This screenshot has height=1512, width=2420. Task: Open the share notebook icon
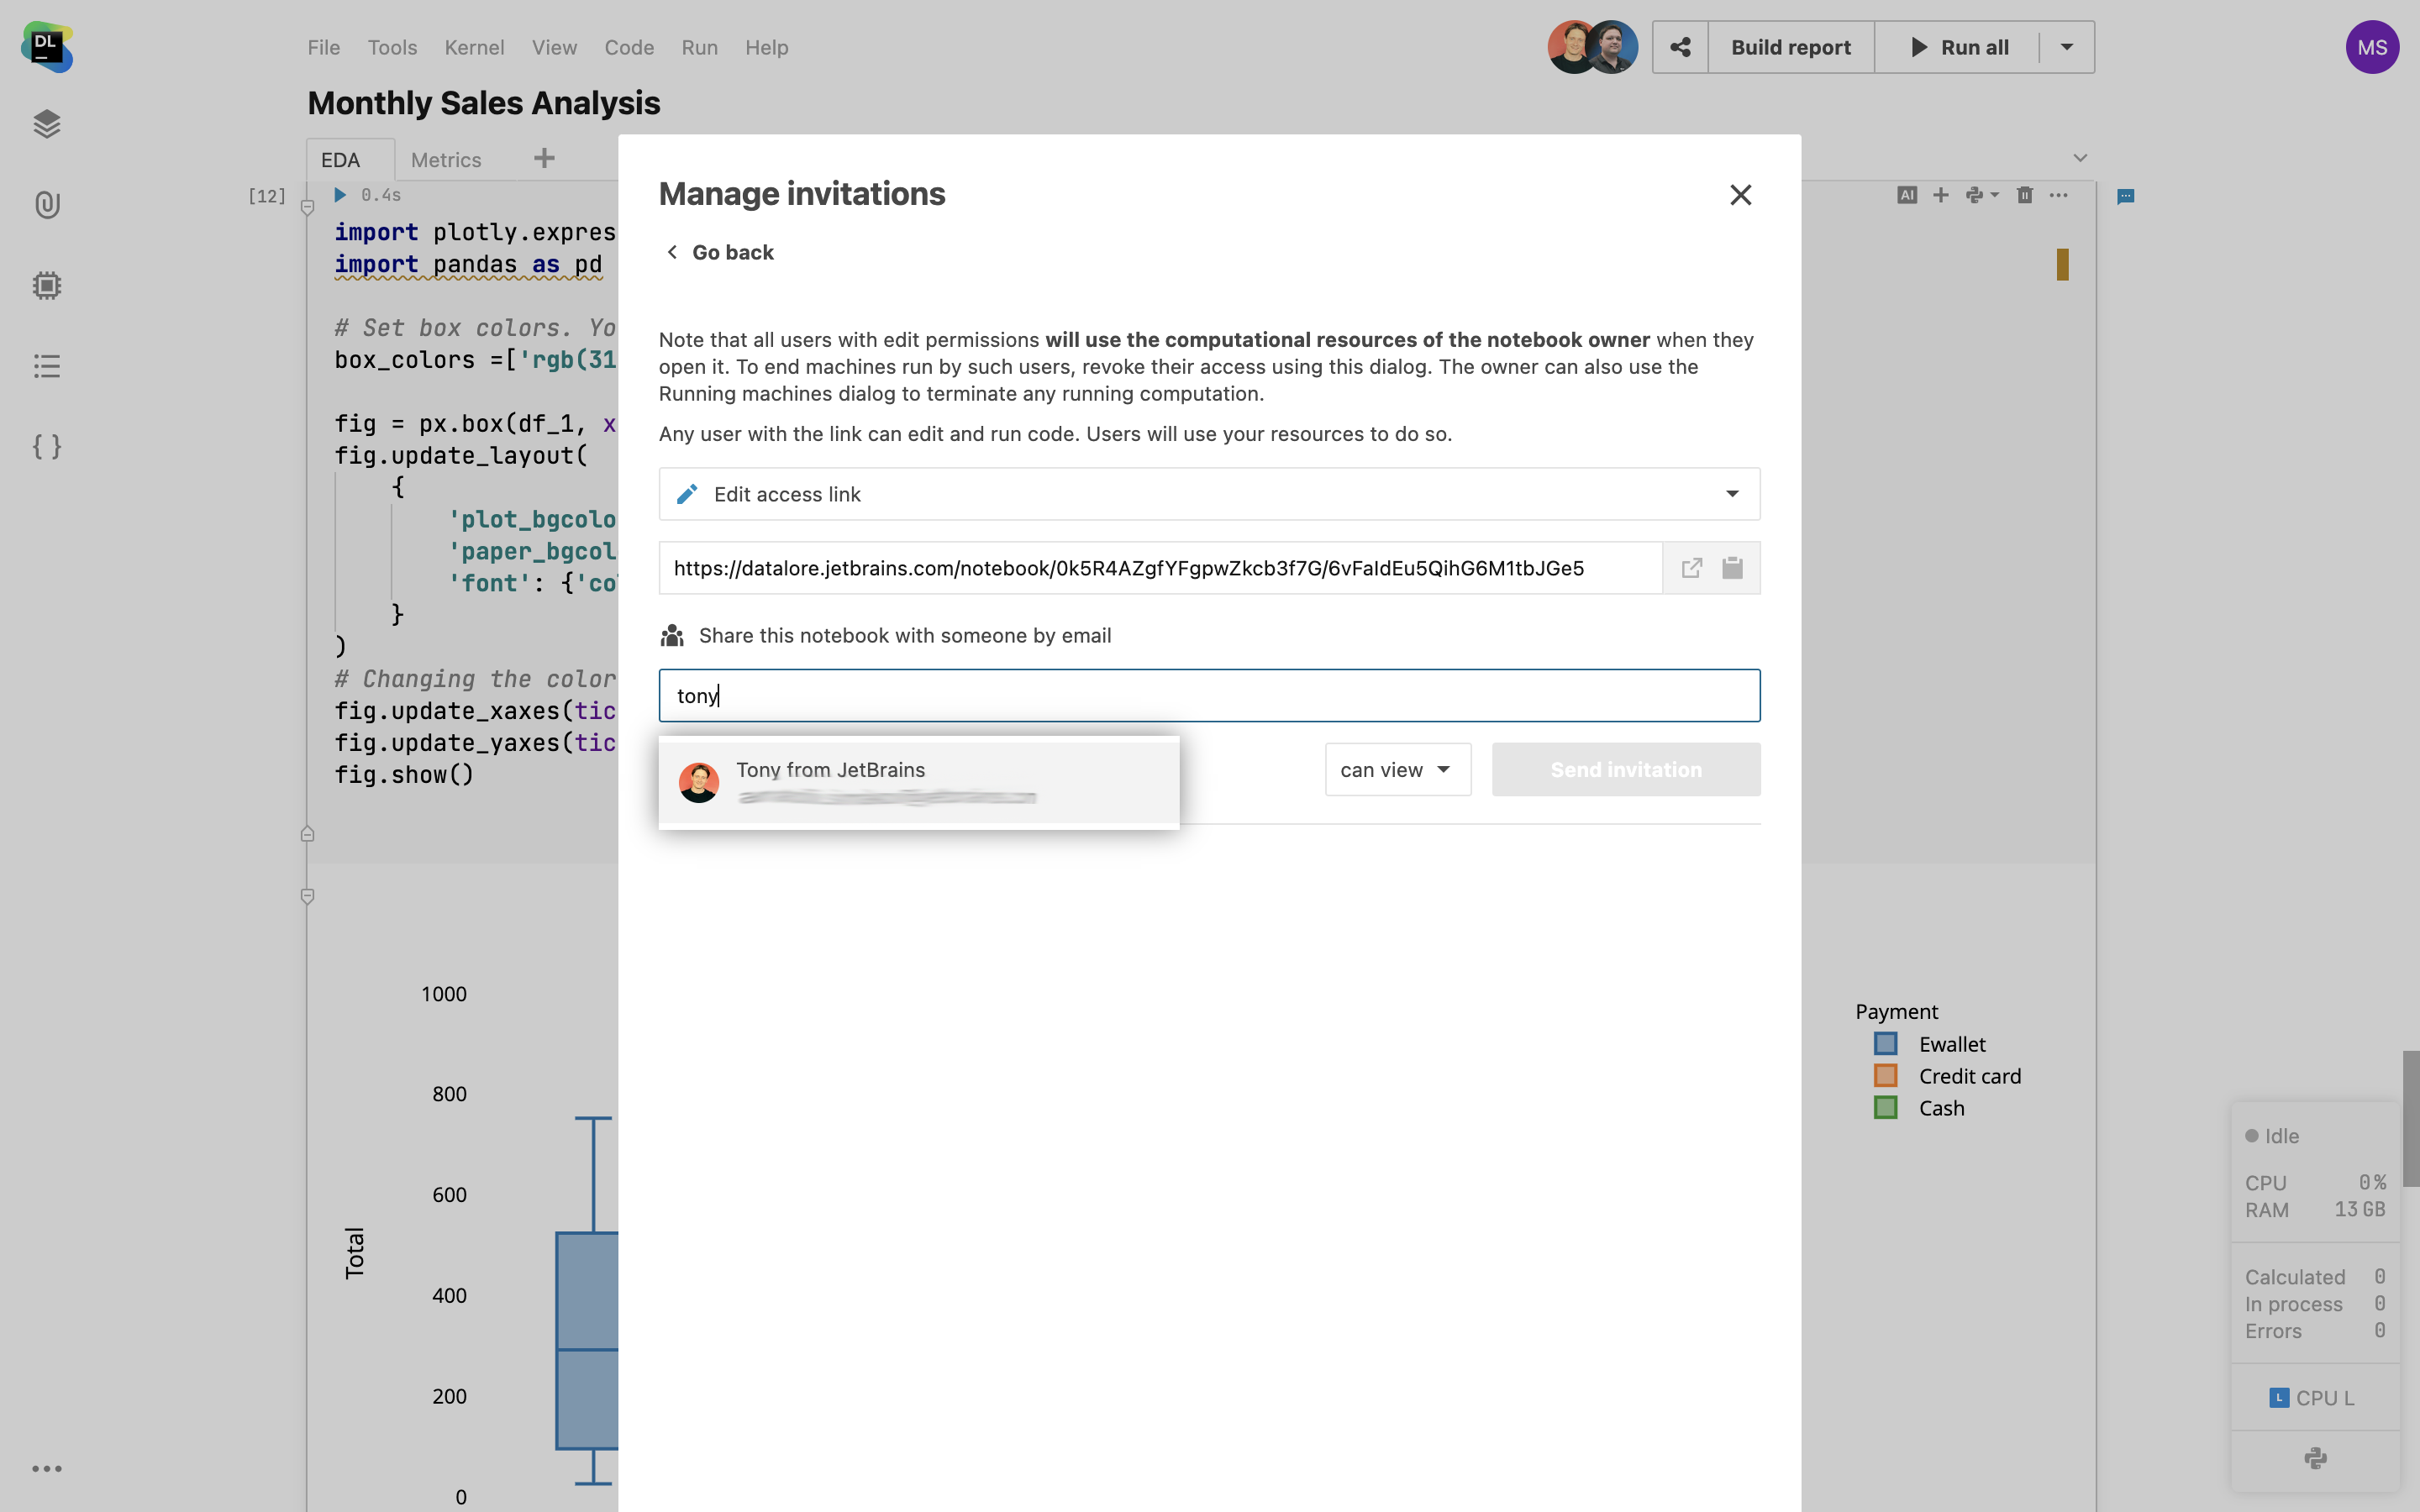coord(1680,47)
